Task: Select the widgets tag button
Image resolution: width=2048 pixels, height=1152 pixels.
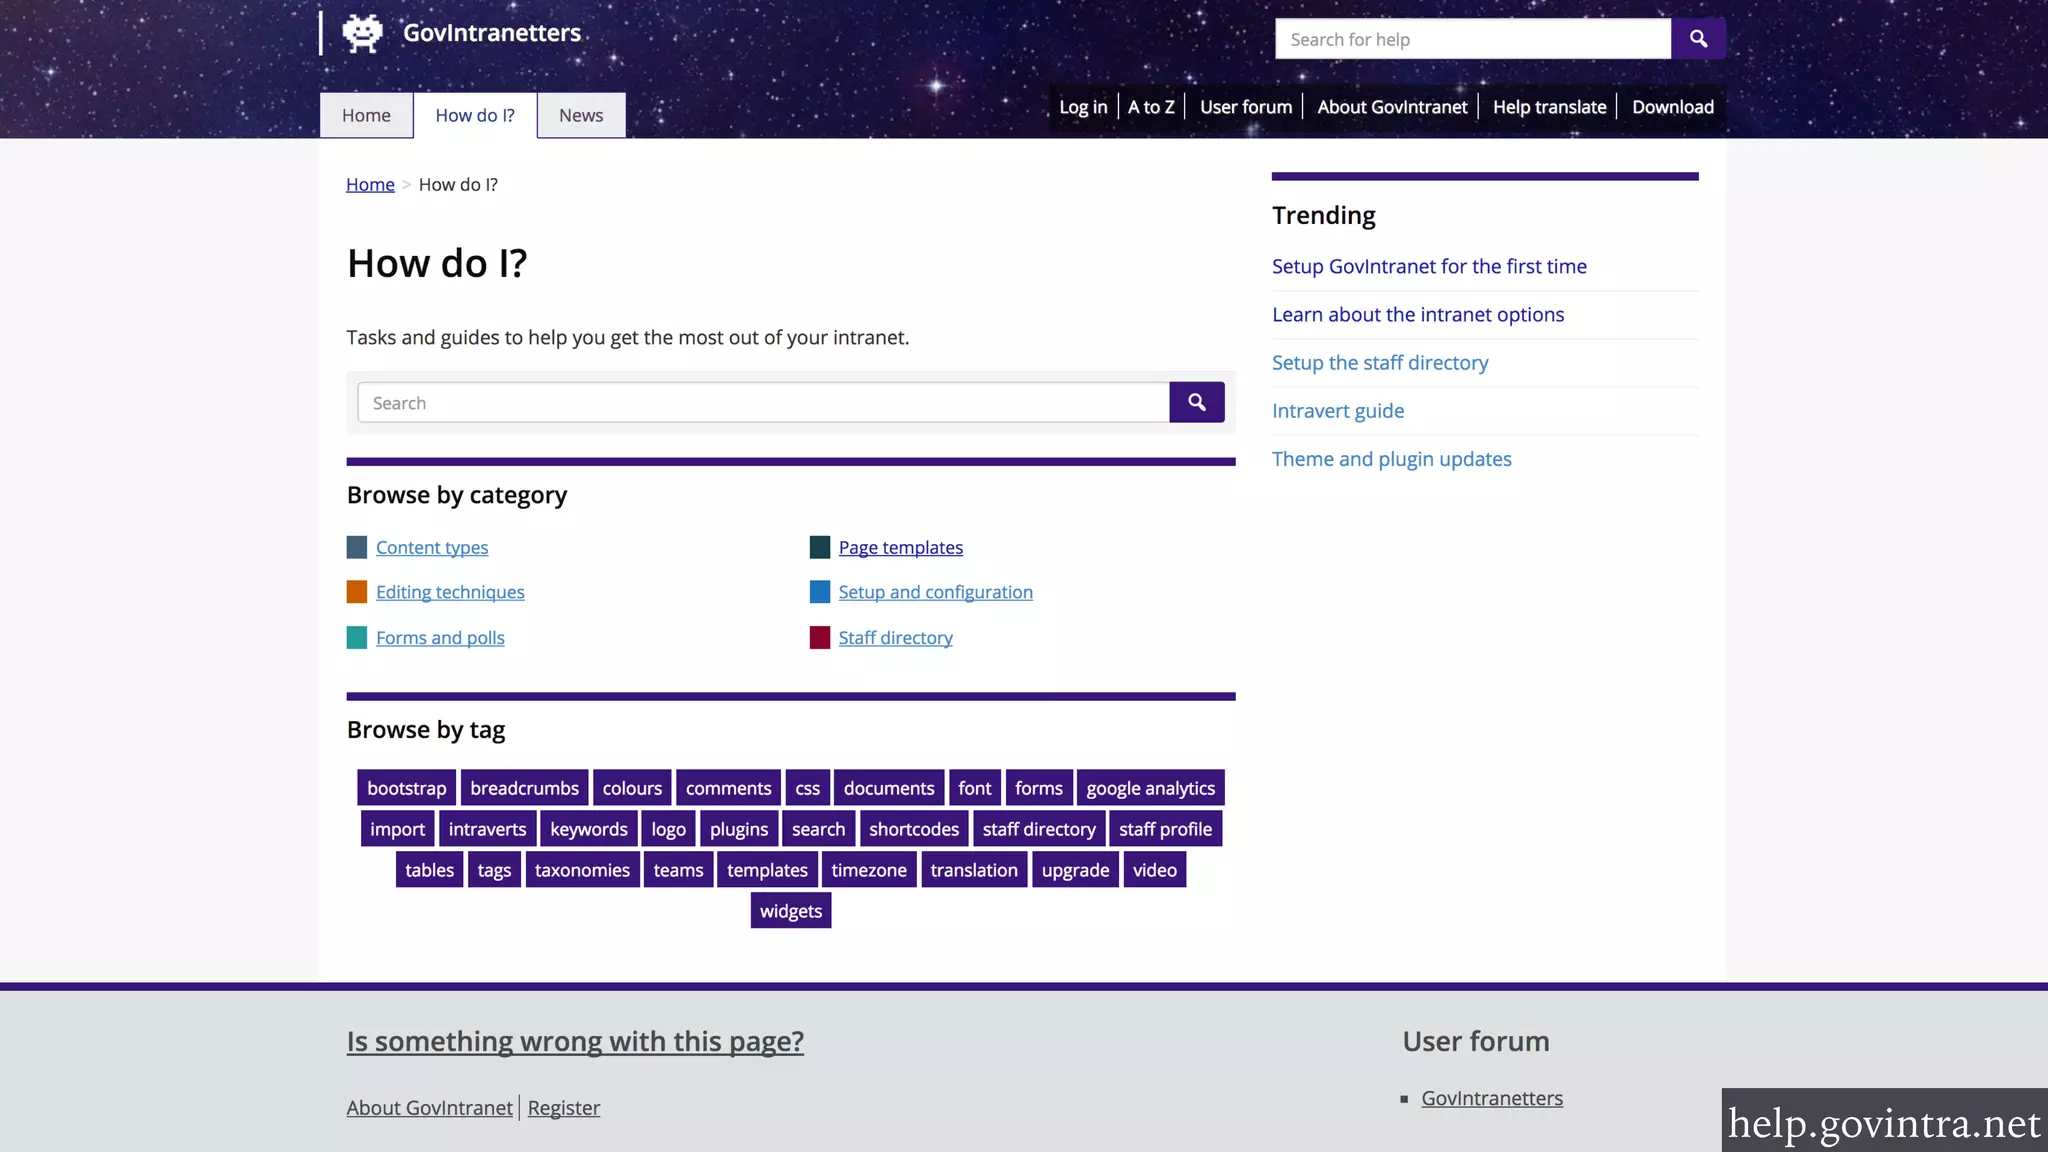Action: (790, 911)
